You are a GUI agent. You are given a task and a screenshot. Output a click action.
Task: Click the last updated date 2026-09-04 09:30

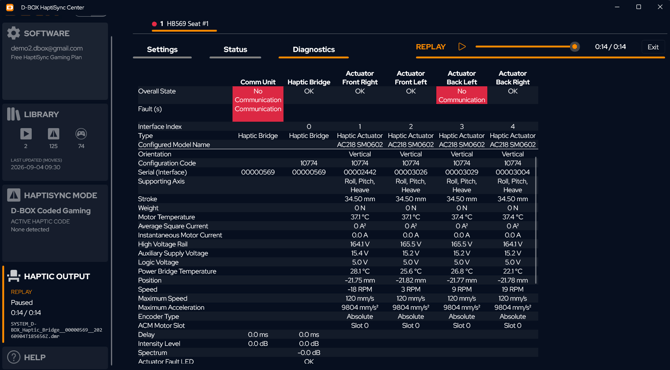tap(35, 167)
